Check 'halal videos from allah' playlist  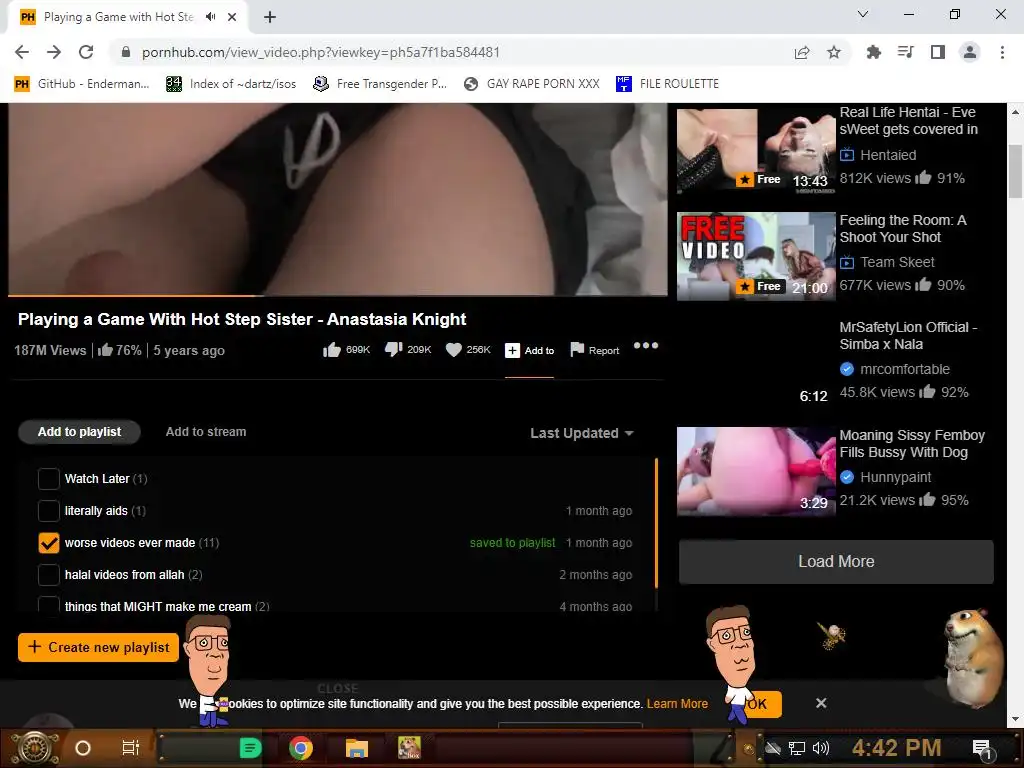tap(48, 575)
